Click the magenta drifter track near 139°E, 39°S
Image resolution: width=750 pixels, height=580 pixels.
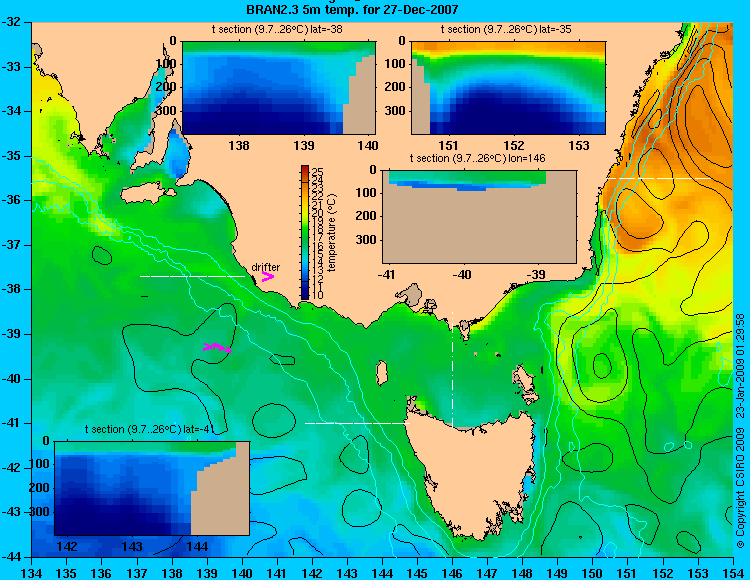[218, 347]
